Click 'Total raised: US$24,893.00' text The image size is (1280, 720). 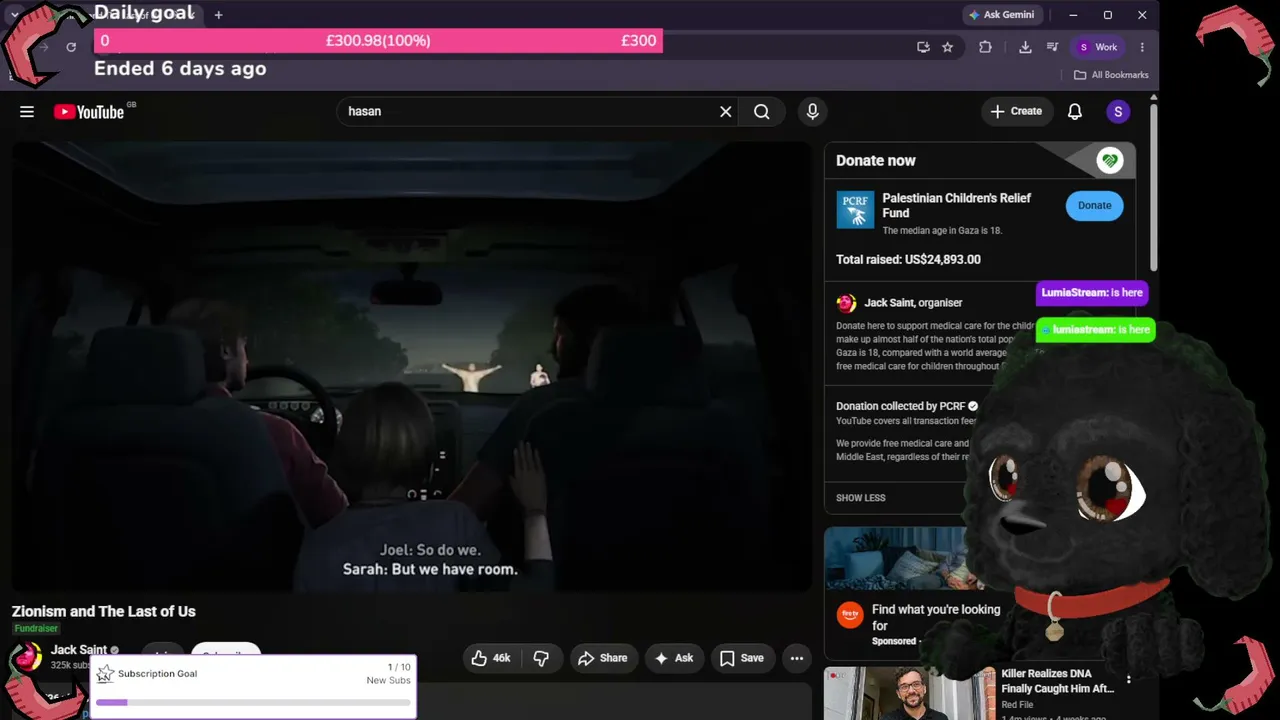click(x=908, y=259)
